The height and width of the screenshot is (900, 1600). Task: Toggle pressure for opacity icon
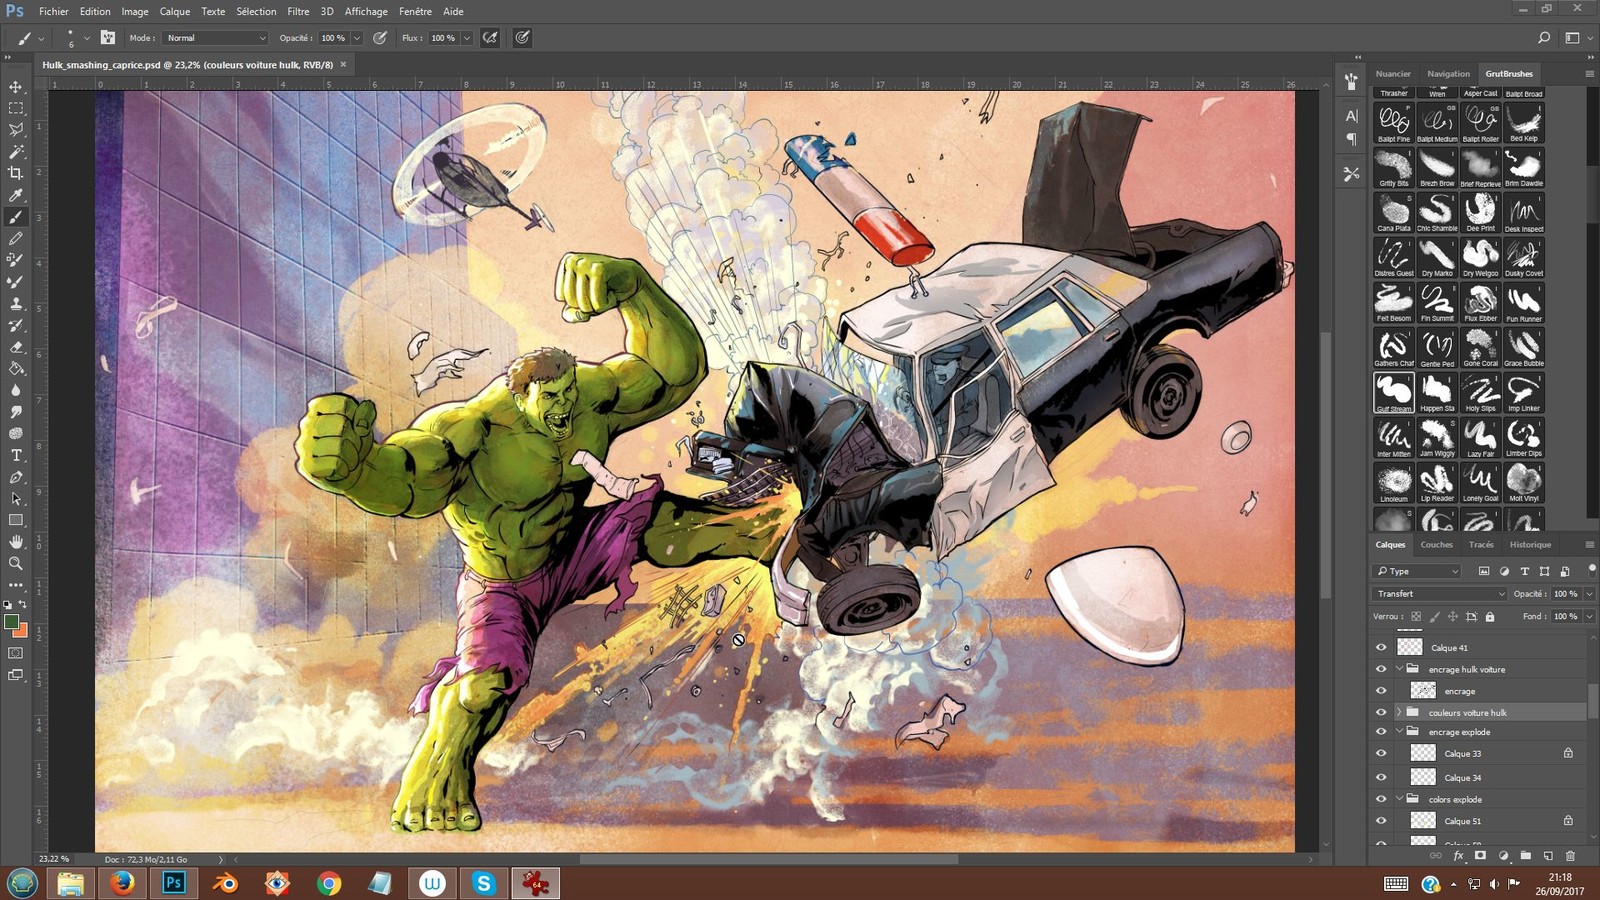[380, 38]
